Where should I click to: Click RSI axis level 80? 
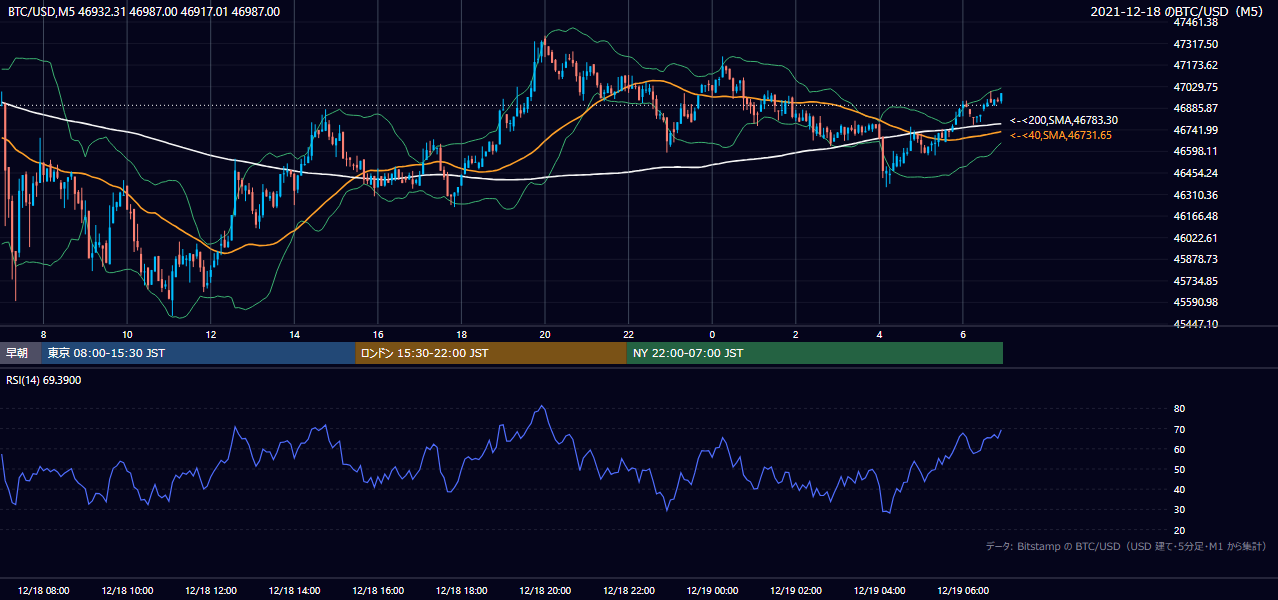pyautogui.click(x=1179, y=409)
